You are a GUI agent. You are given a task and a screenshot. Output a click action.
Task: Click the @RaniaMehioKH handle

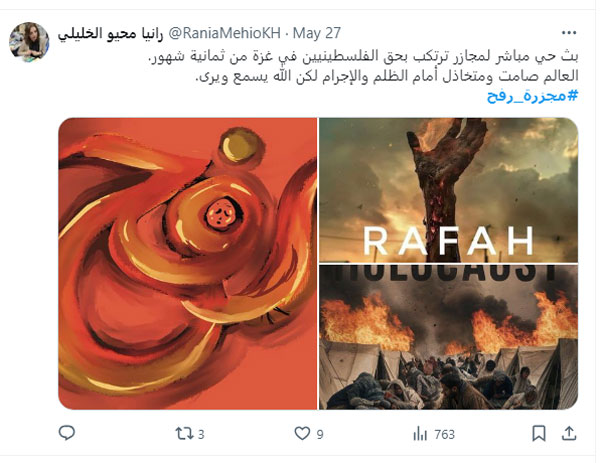(x=225, y=33)
